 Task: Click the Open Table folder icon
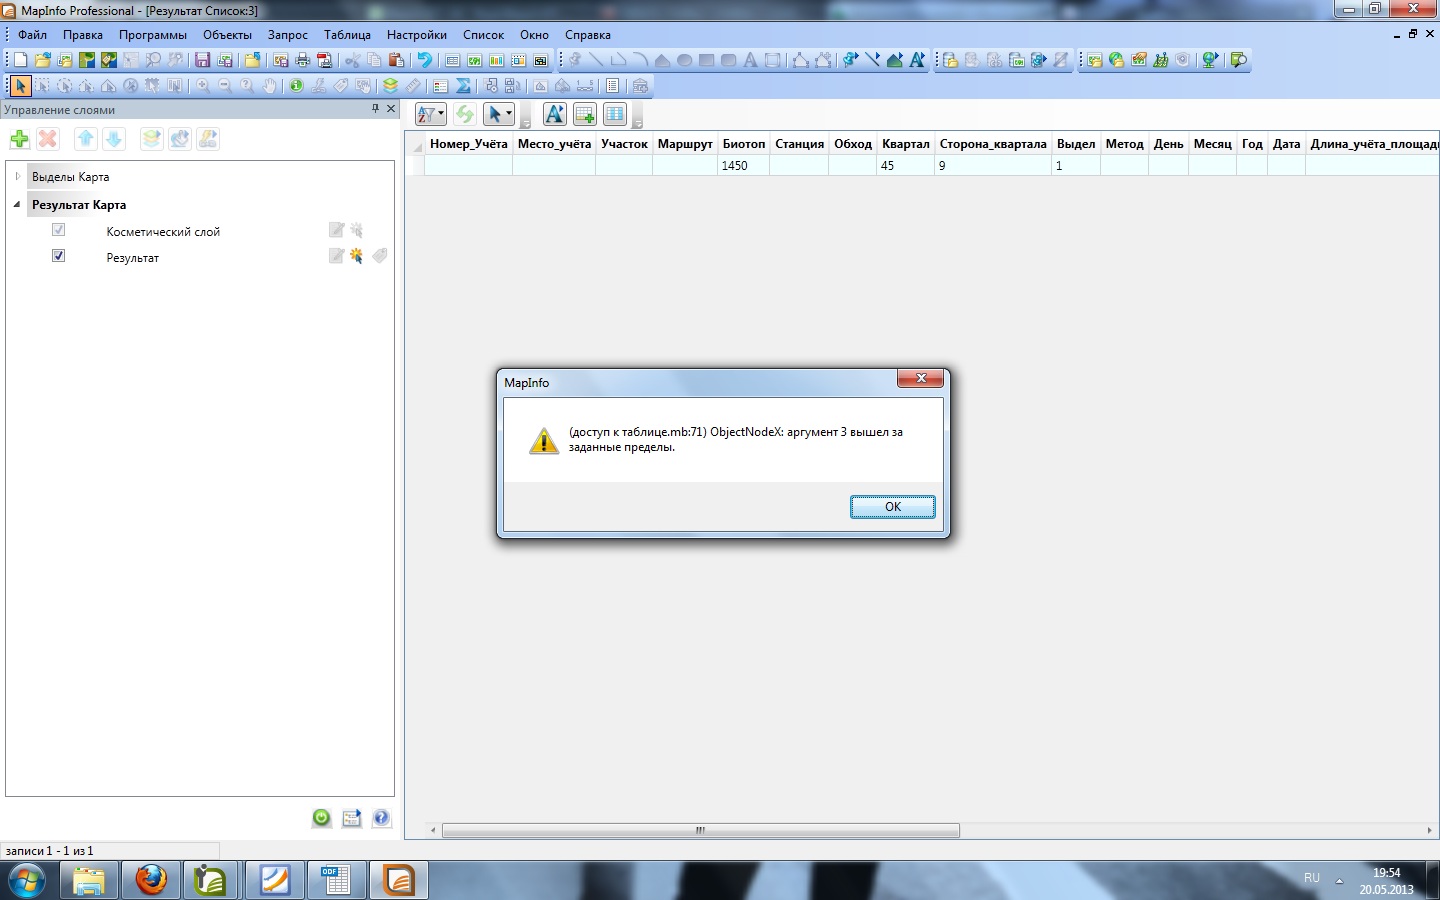pos(42,60)
